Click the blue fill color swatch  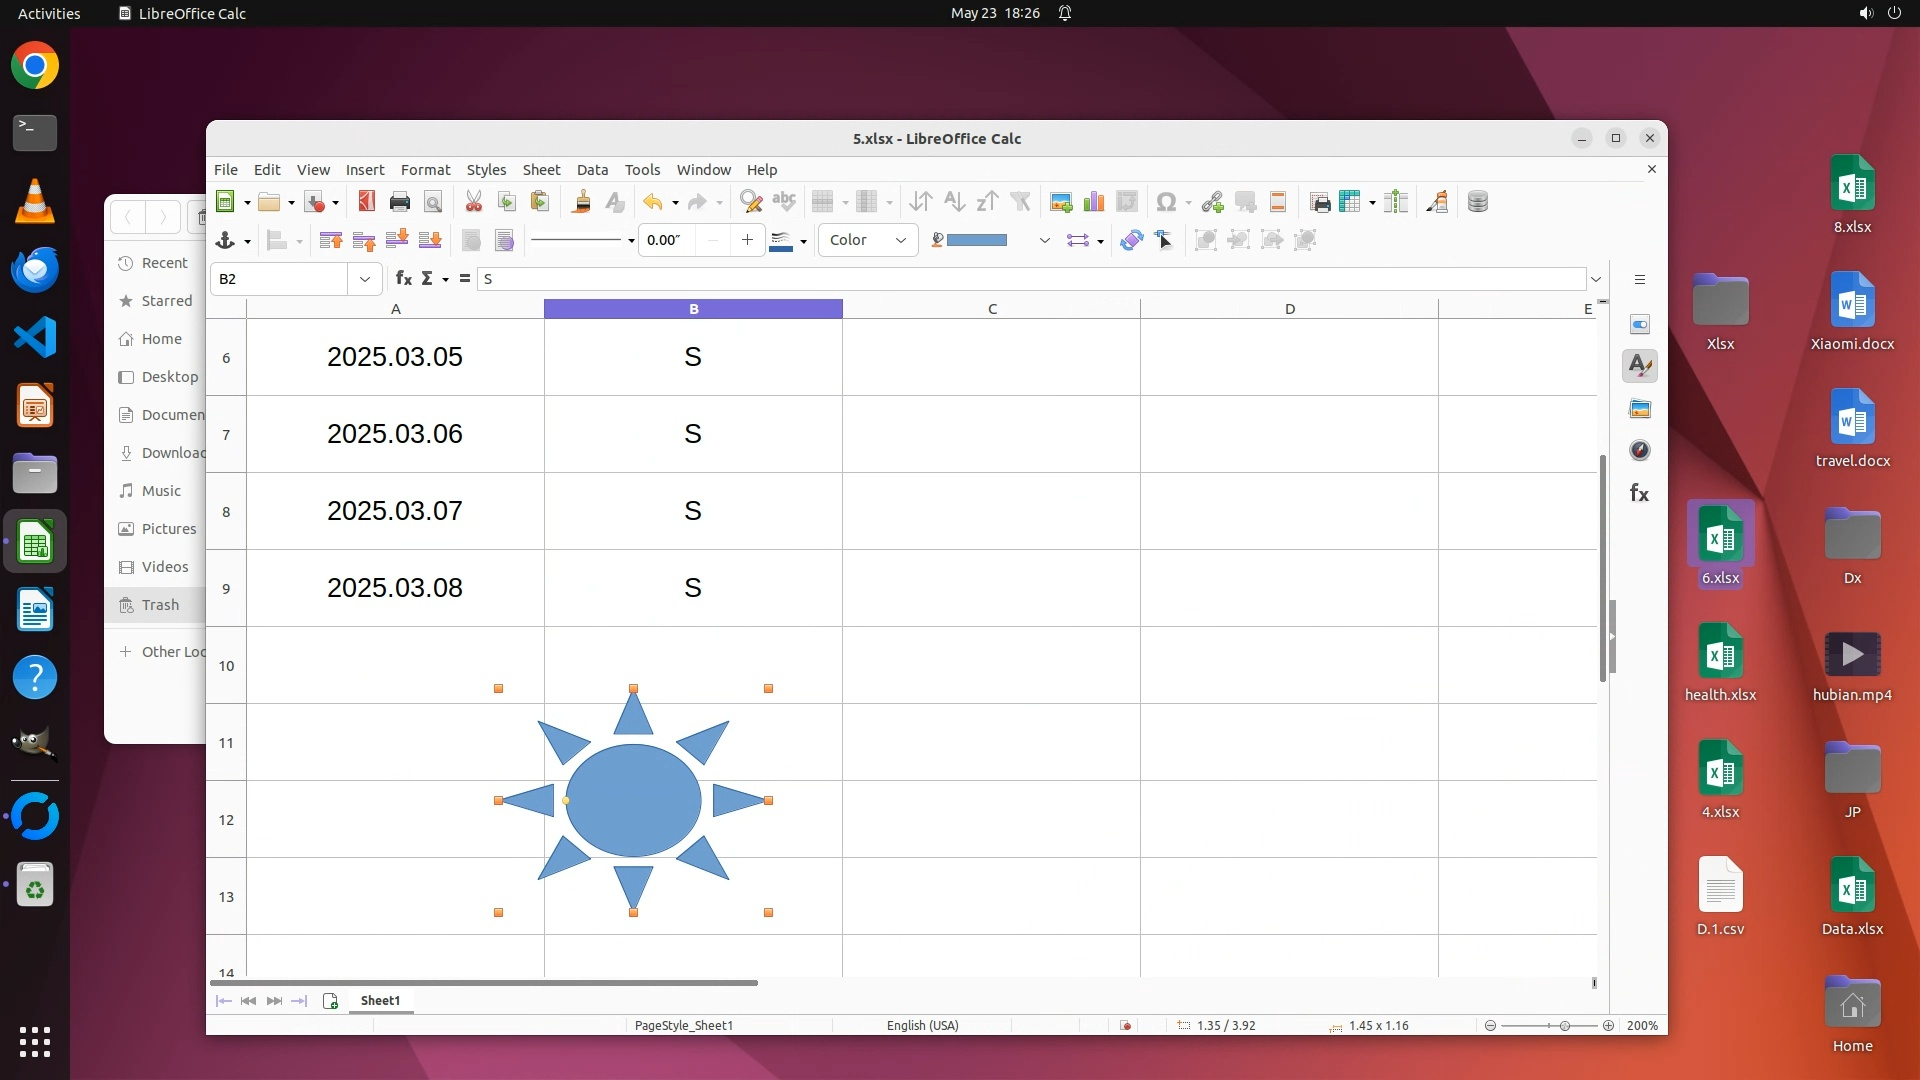976,240
